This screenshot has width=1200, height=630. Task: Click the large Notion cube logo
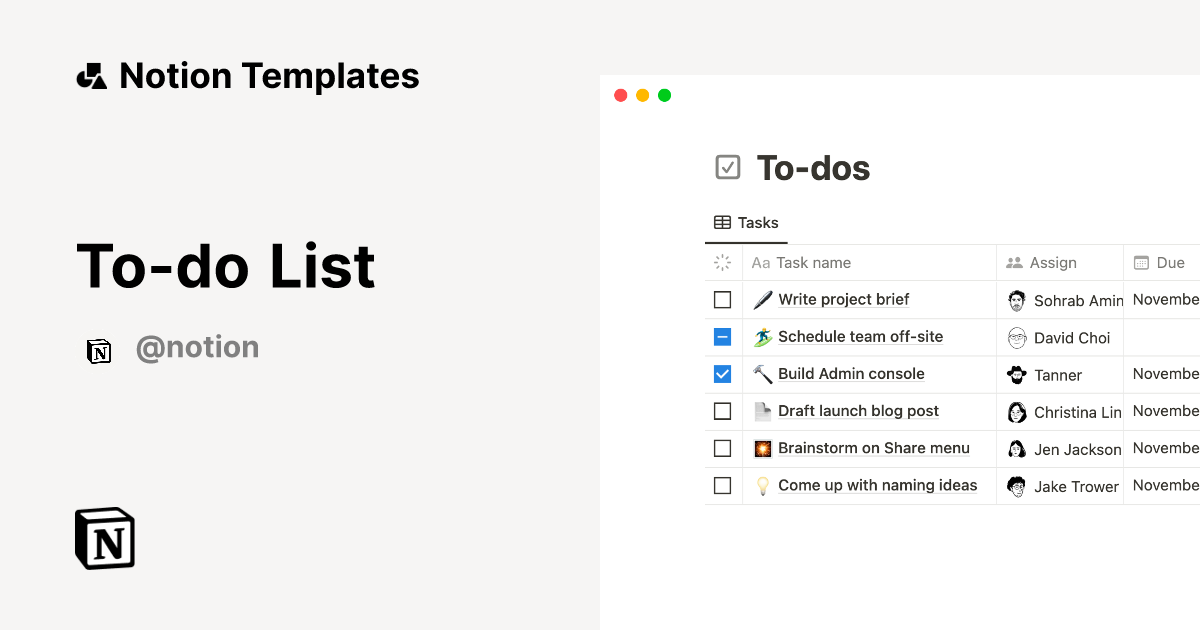point(105,538)
